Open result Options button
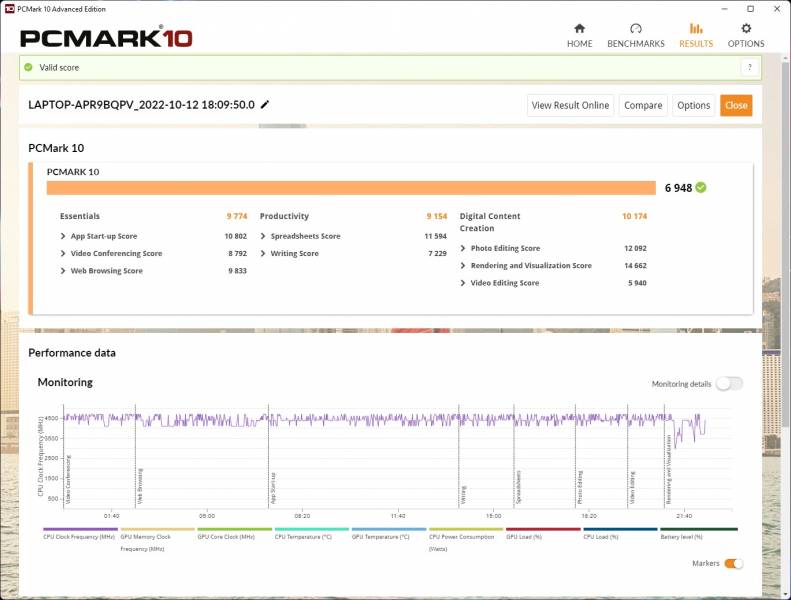The image size is (791, 600). [x=693, y=105]
